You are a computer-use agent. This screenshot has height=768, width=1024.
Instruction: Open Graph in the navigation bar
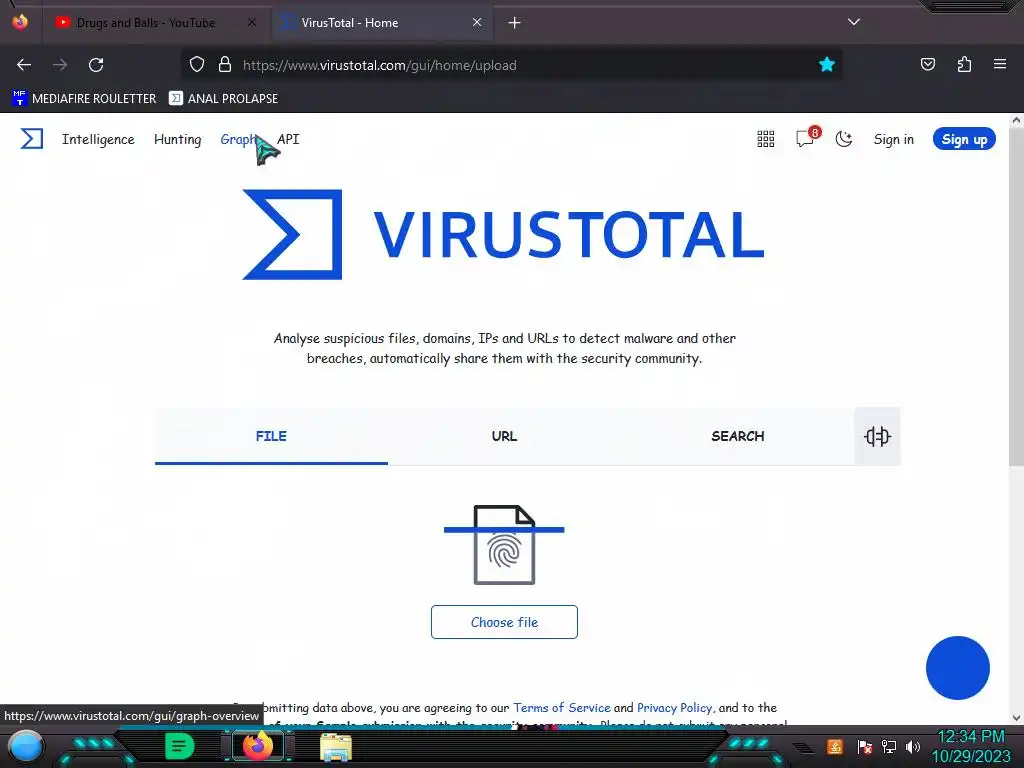tap(238, 139)
